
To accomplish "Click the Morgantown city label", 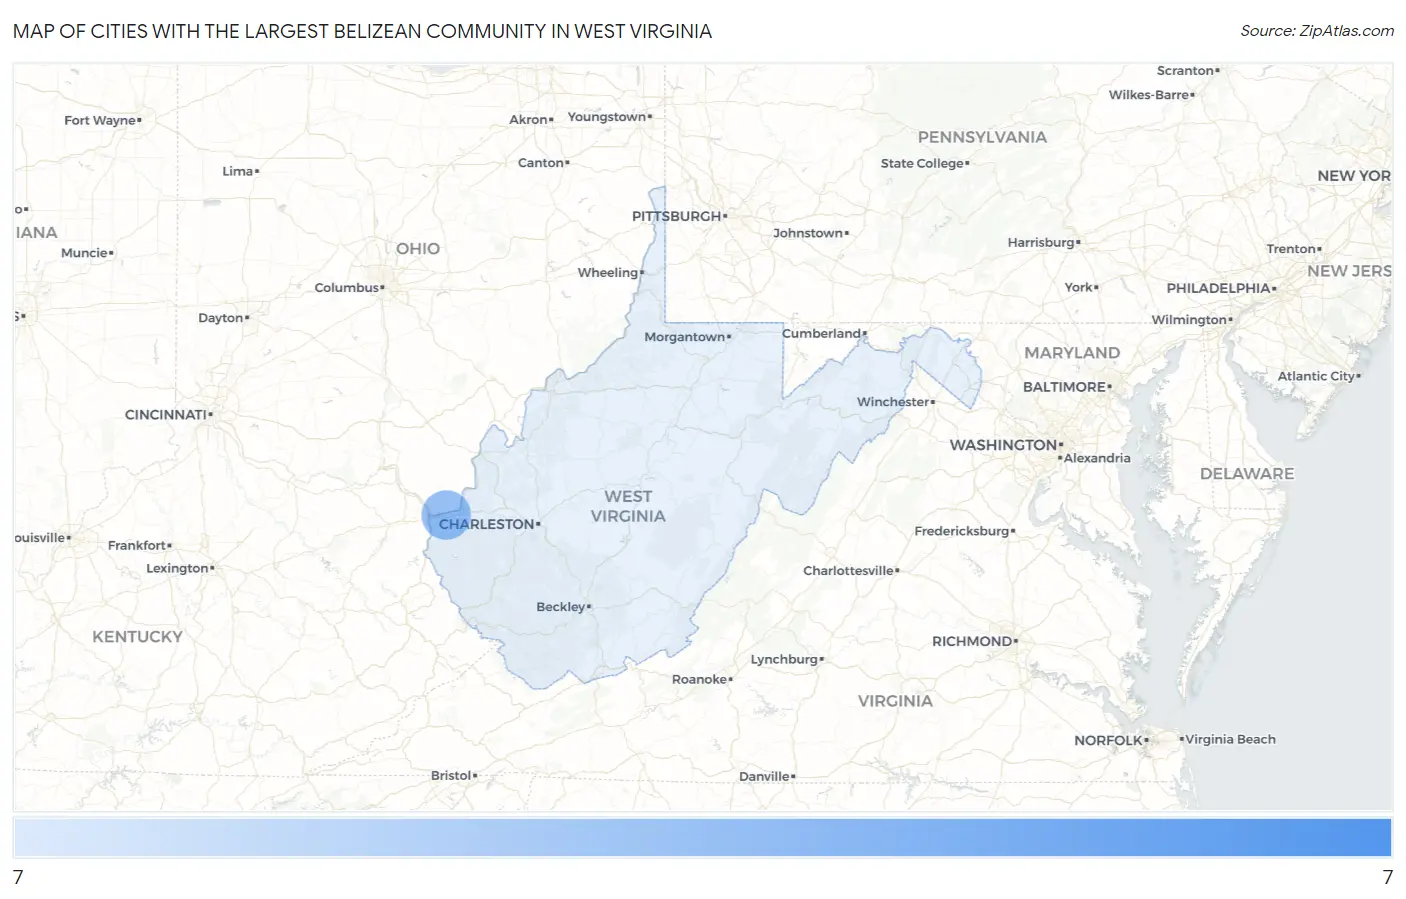I will pyautogui.click(x=685, y=337).
